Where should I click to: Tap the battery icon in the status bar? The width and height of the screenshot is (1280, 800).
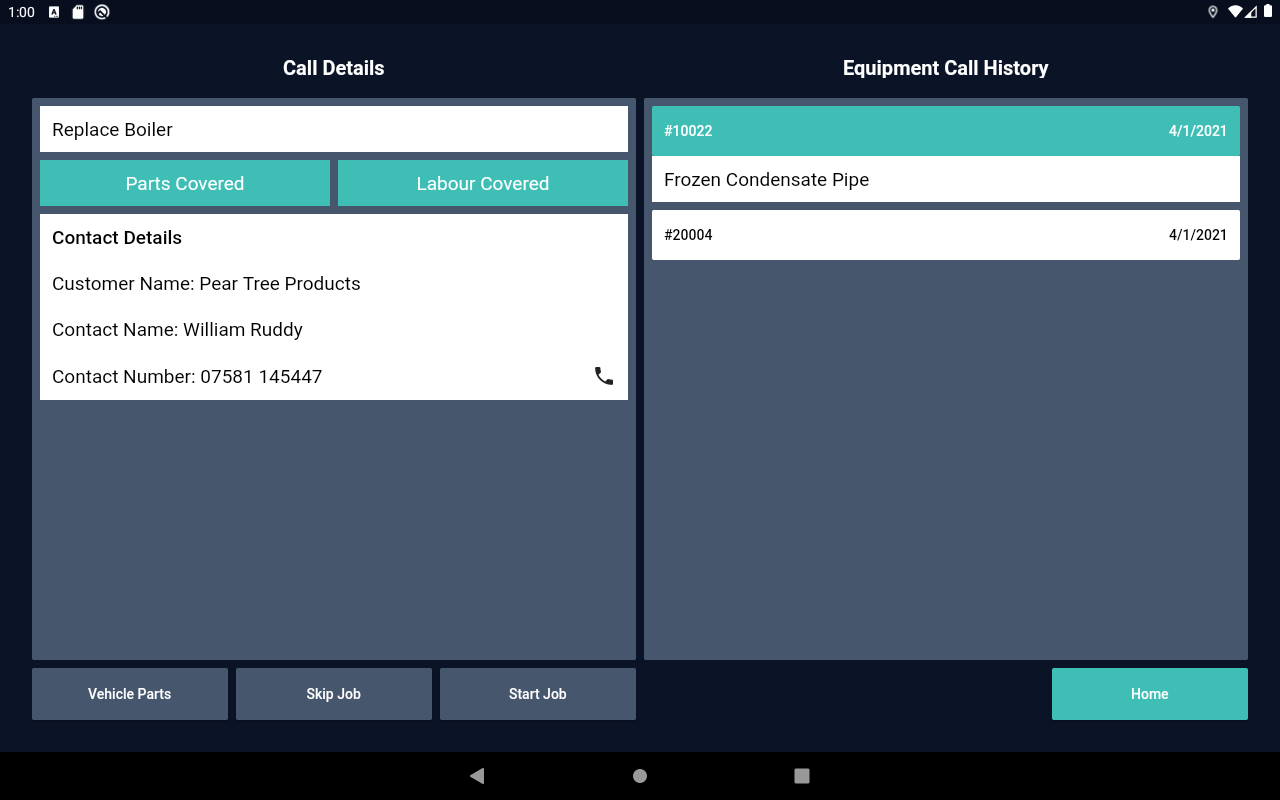pos(1268,12)
